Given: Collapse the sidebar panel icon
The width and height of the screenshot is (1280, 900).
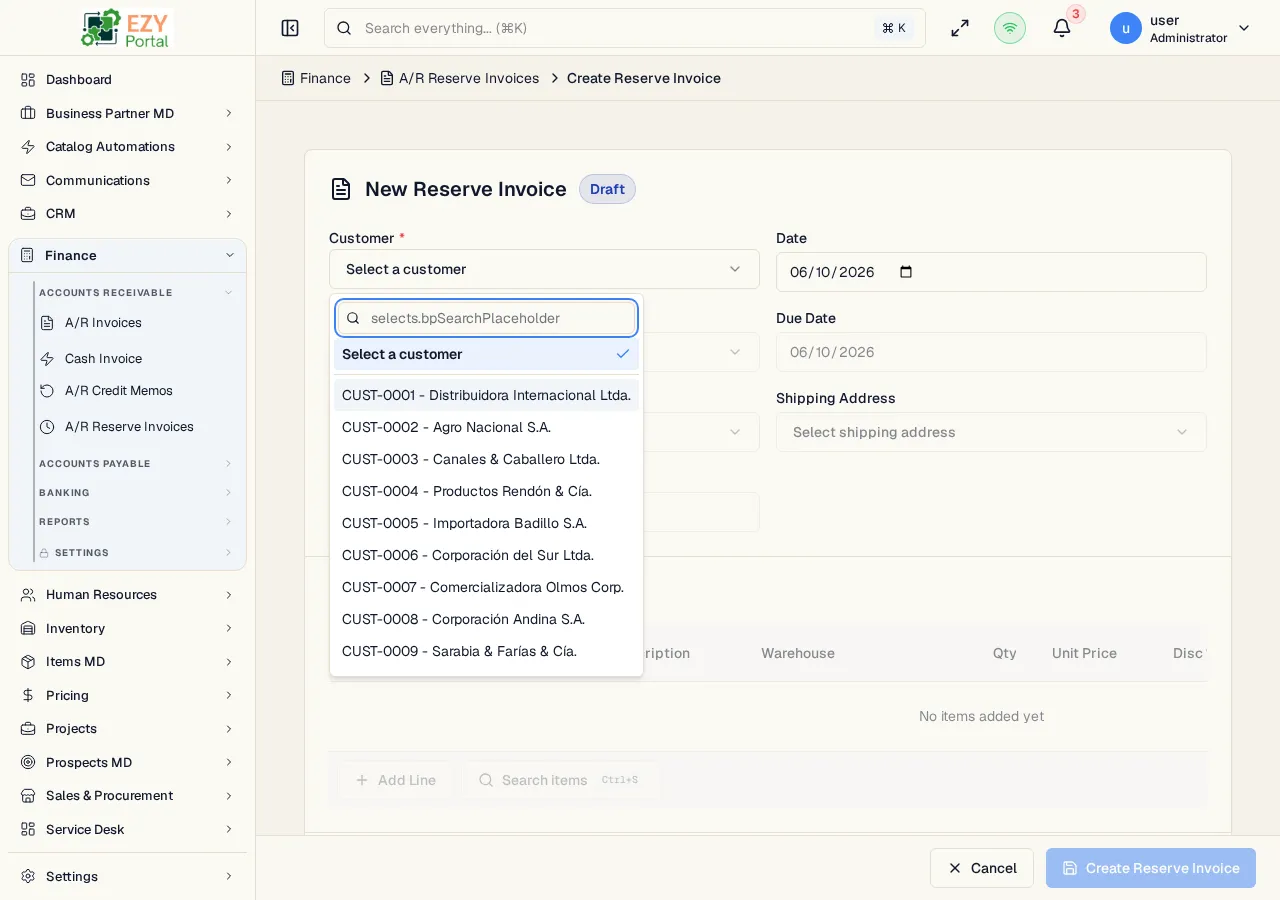Looking at the screenshot, I should [x=290, y=28].
